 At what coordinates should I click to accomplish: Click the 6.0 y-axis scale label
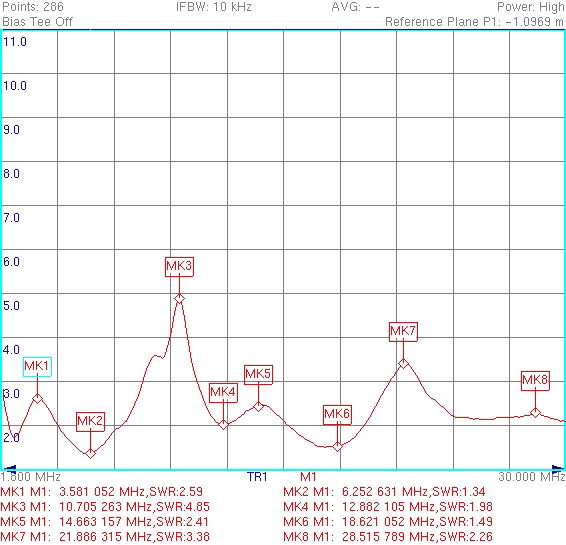pyautogui.click(x=11, y=262)
